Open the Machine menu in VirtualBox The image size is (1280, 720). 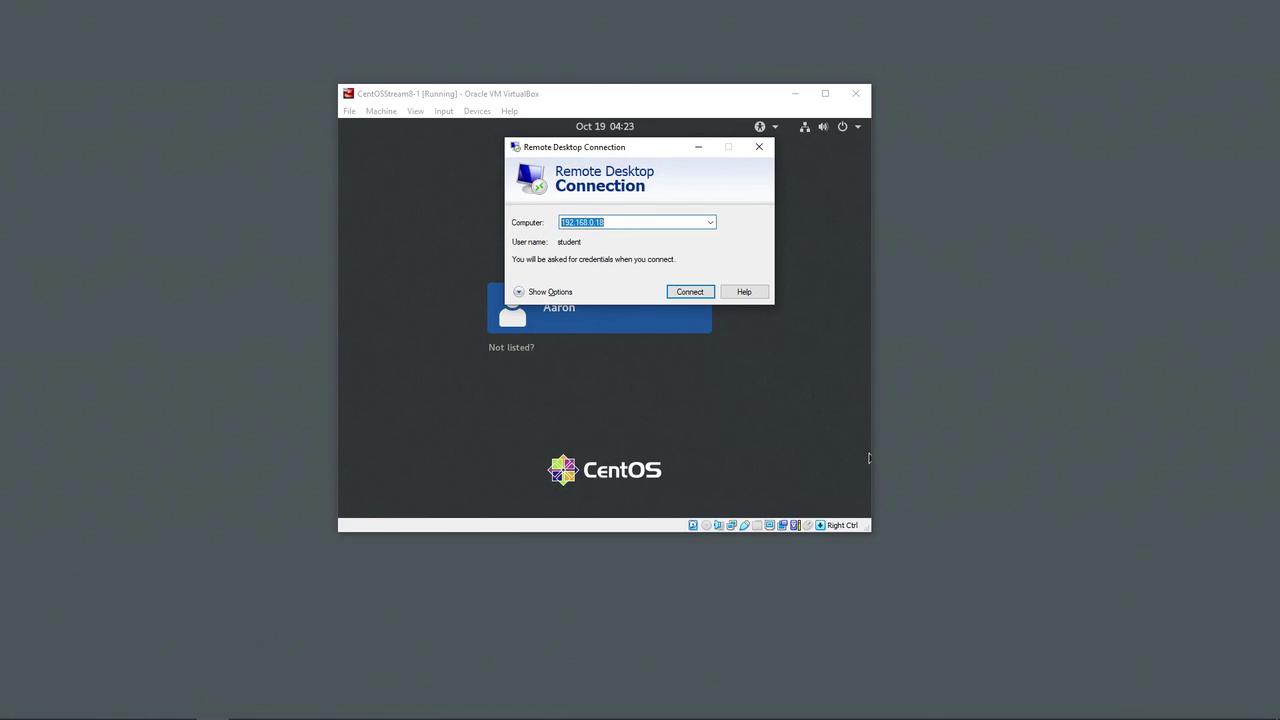click(x=381, y=111)
